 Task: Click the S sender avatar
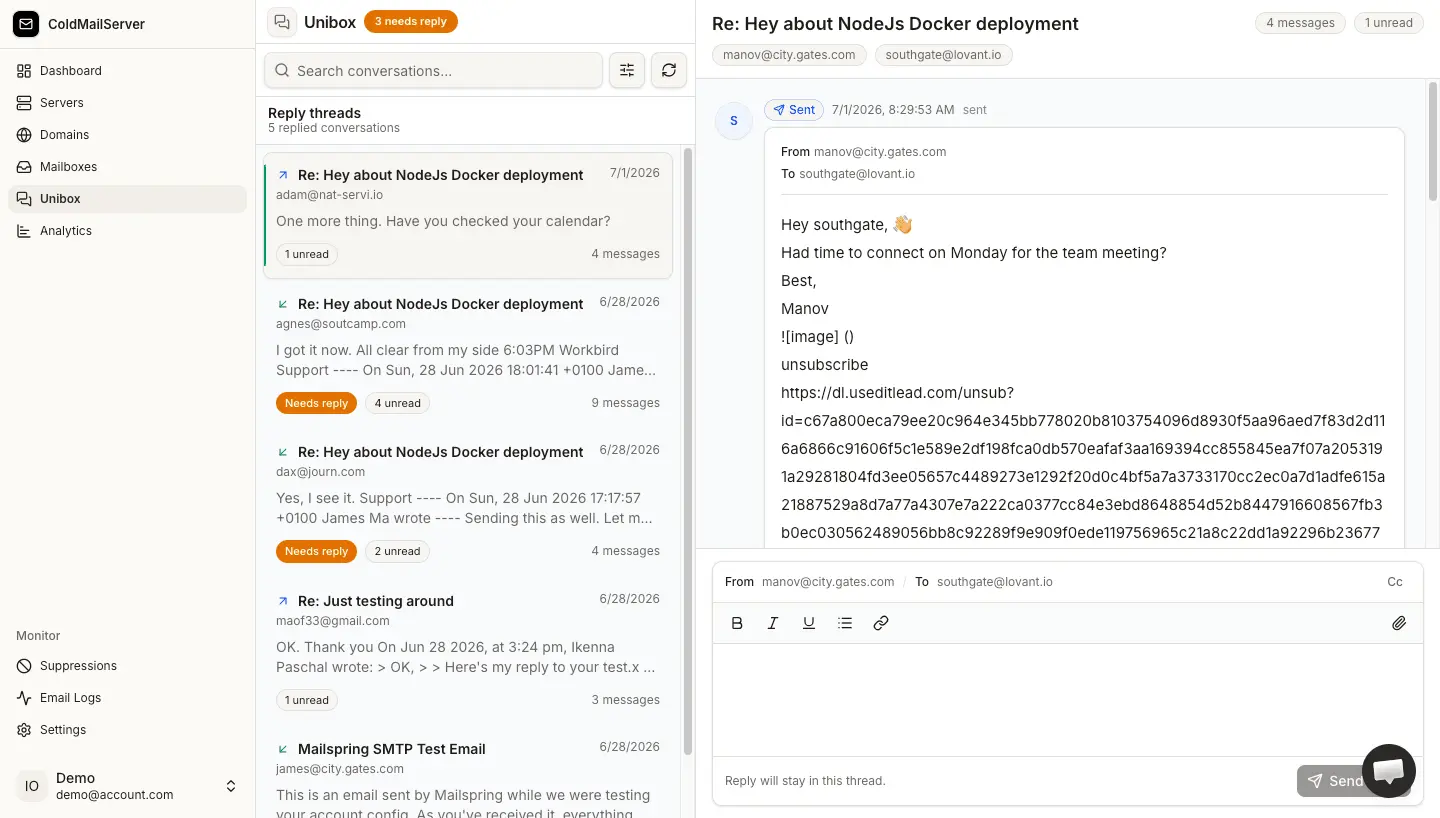click(x=734, y=121)
